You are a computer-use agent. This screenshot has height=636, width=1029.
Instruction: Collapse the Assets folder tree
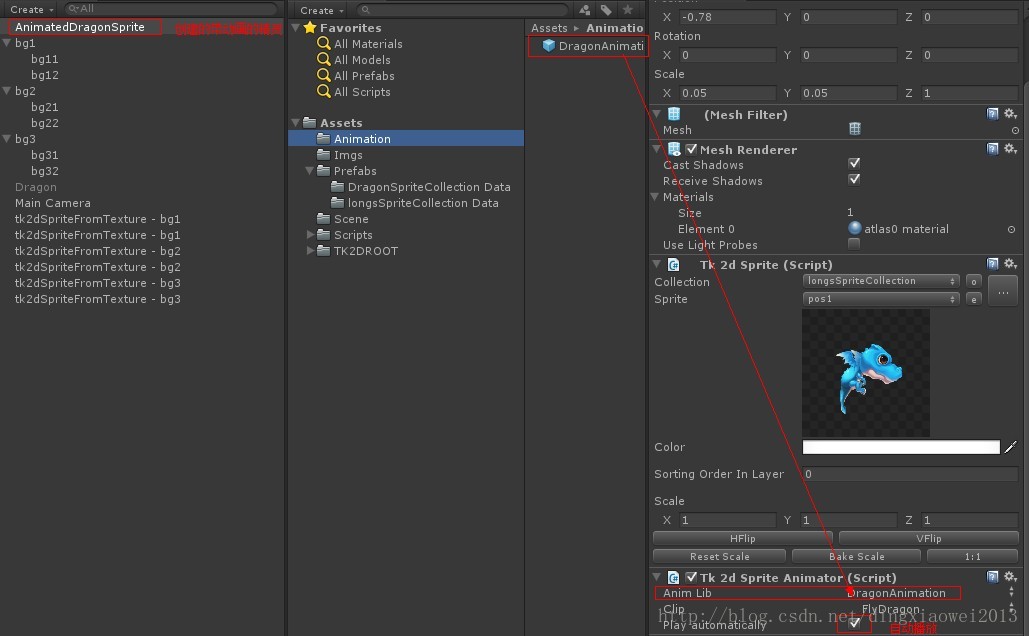296,123
